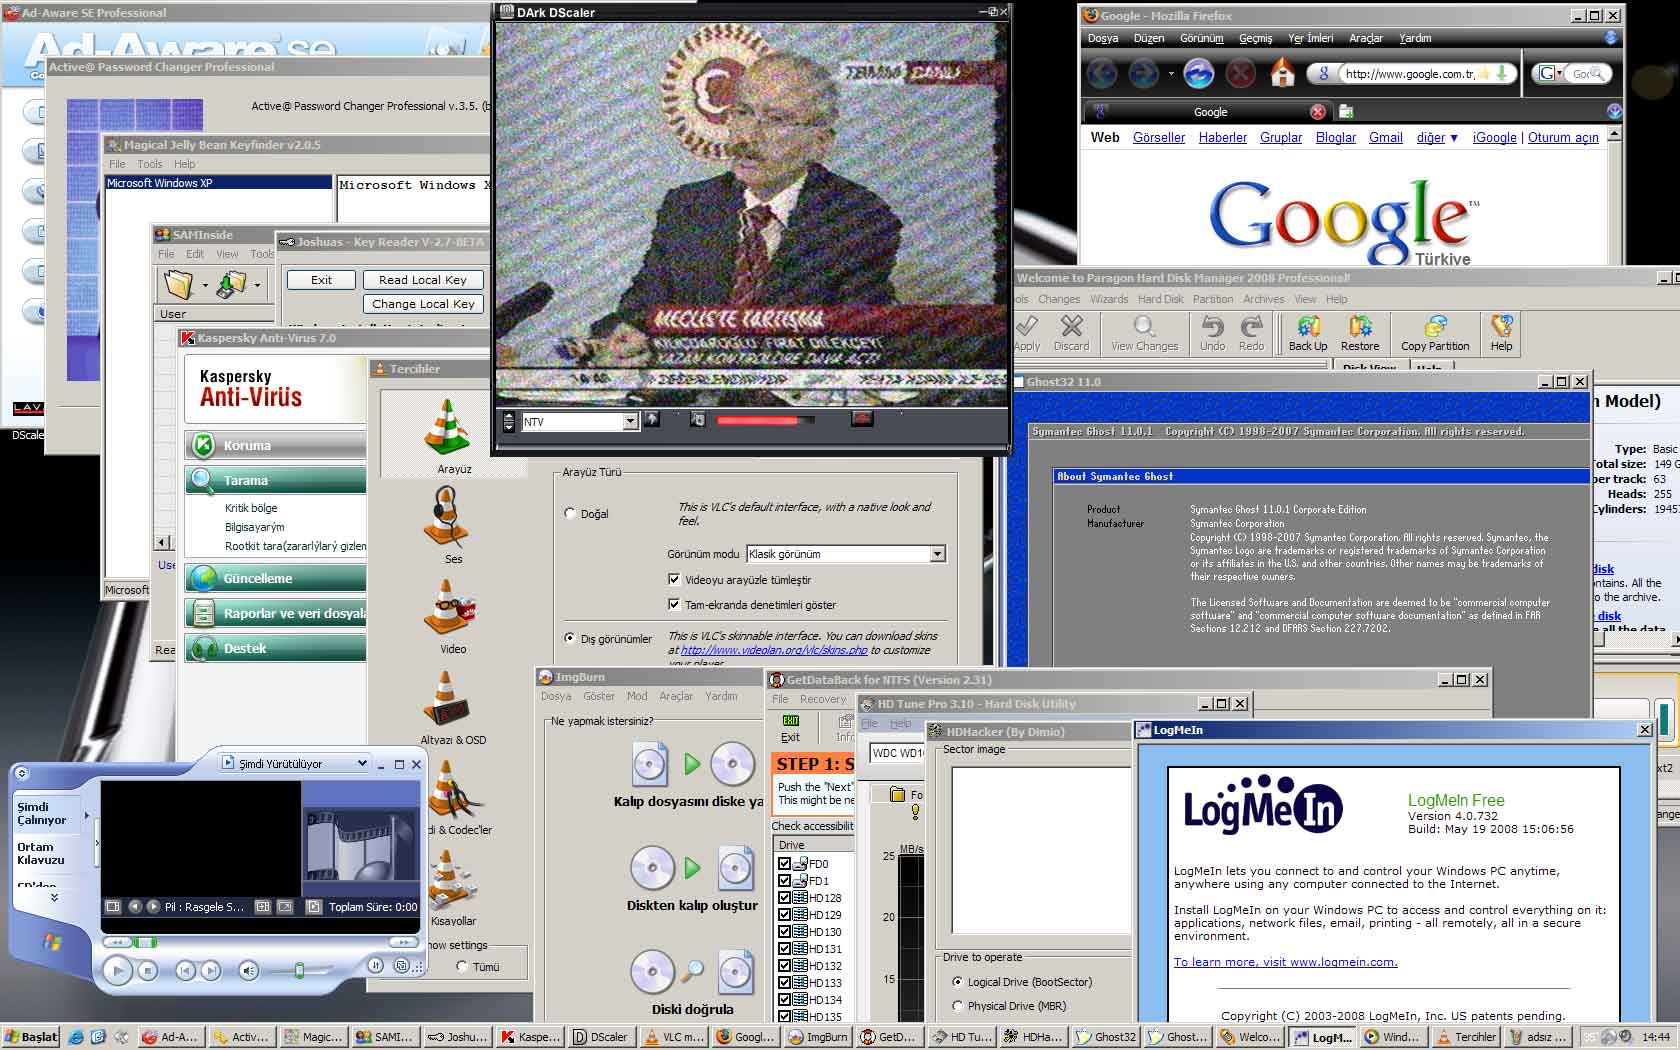Click Media Player next track button
Viewport: 1680px width, 1050px height.
(209, 970)
